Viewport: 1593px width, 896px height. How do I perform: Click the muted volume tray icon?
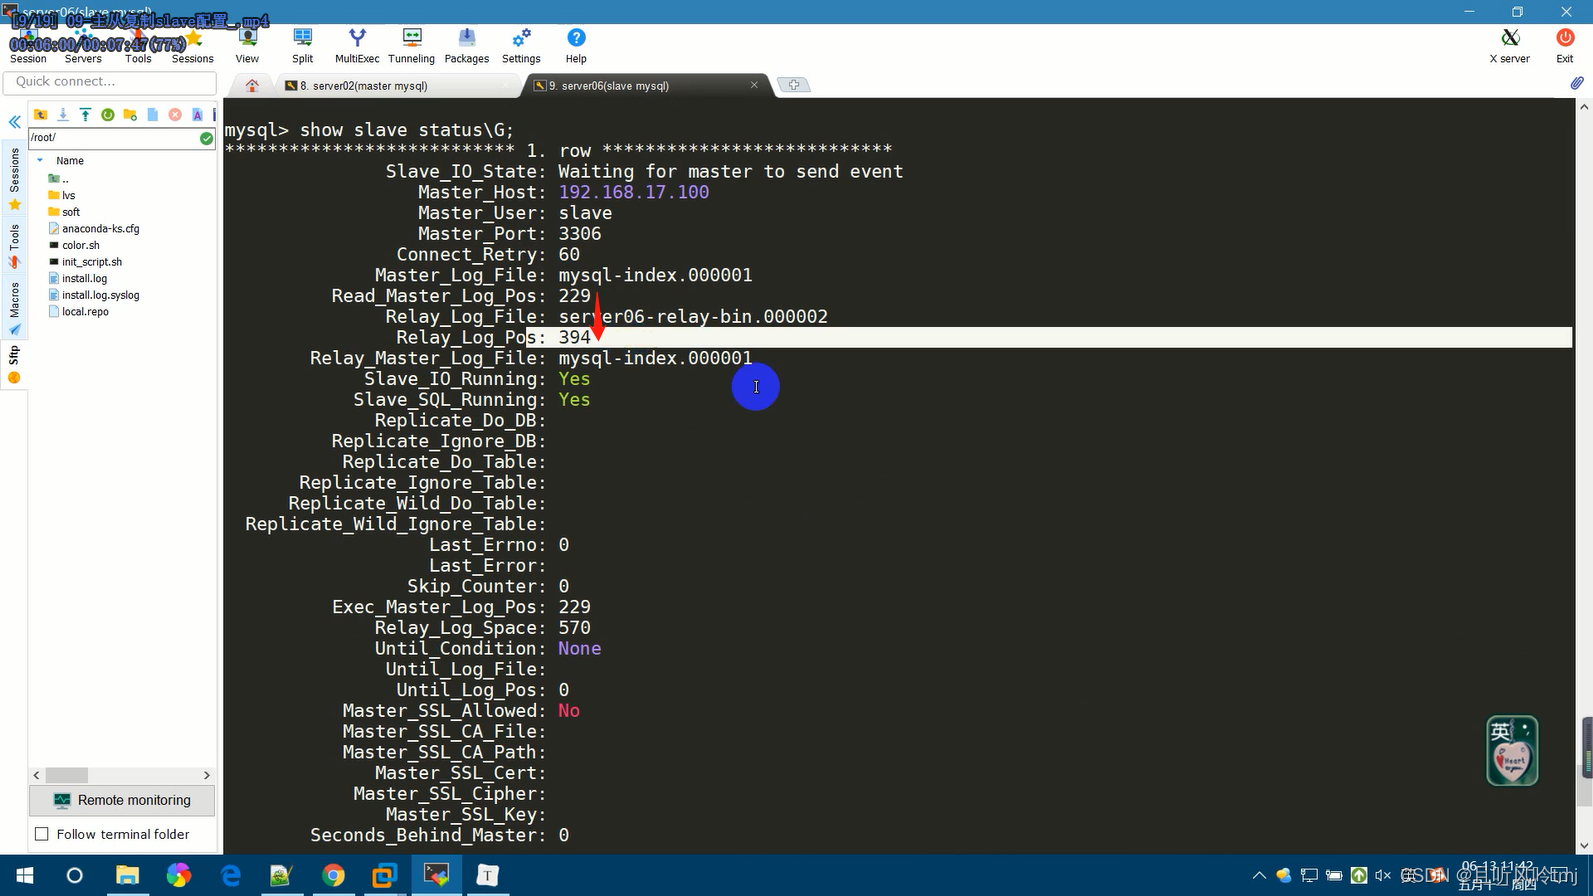click(x=1383, y=876)
